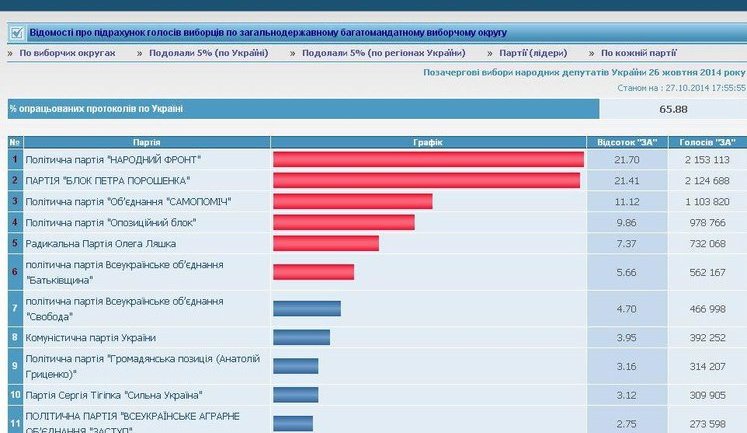The width and height of the screenshot is (747, 433).
Task: Select 'Комуністична партія України' name
Action: coord(91,338)
